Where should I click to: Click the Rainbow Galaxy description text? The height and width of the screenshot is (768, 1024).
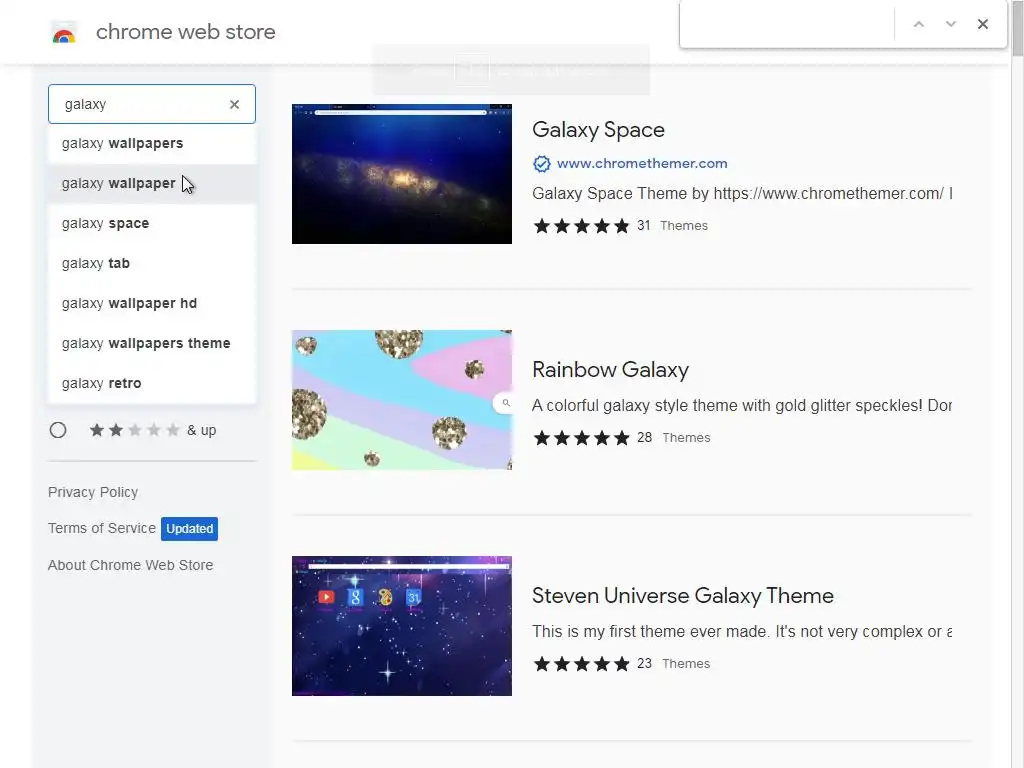click(x=742, y=406)
